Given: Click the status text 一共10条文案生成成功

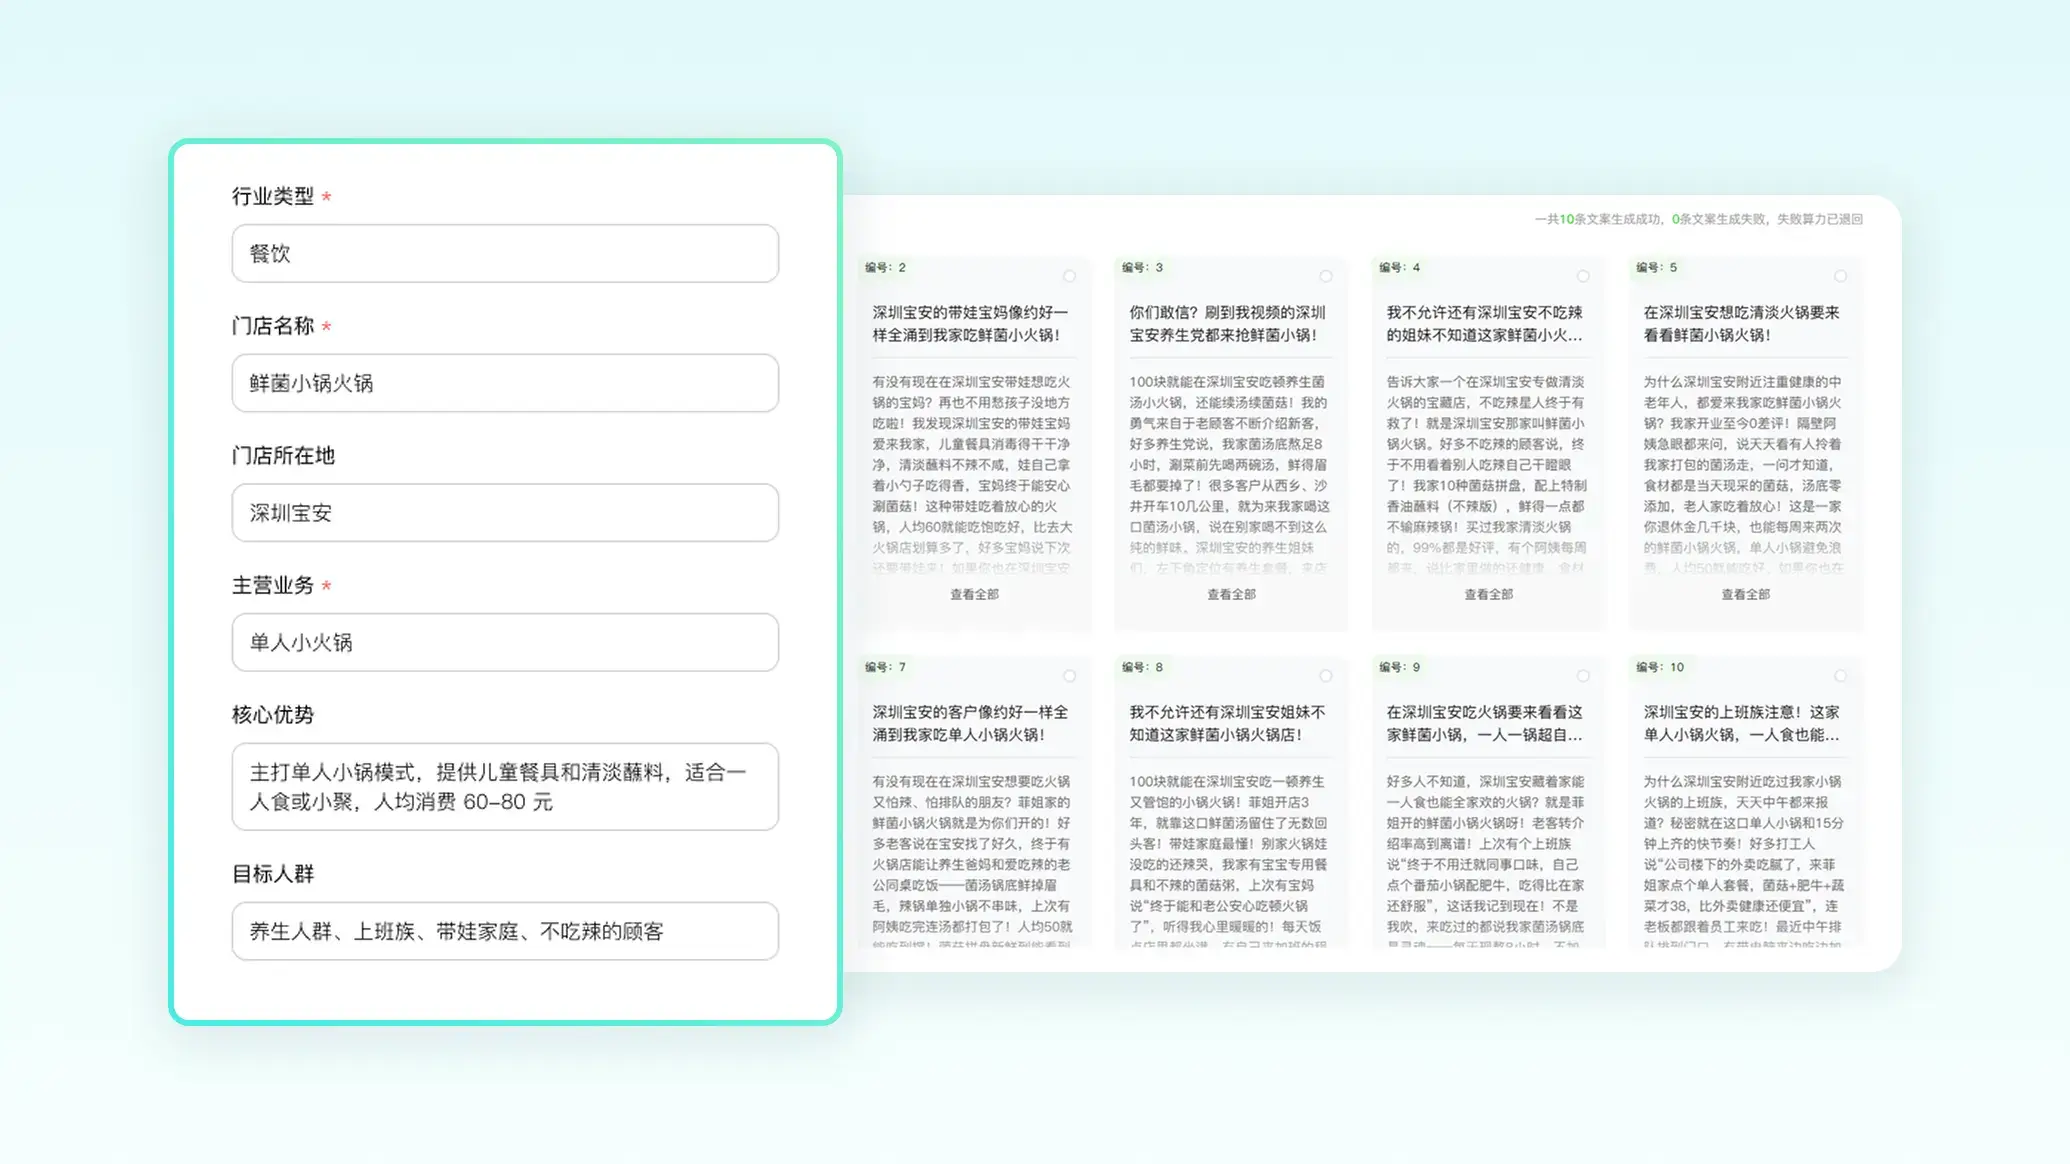Looking at the screenshot, I should (x=1597, y=219).
